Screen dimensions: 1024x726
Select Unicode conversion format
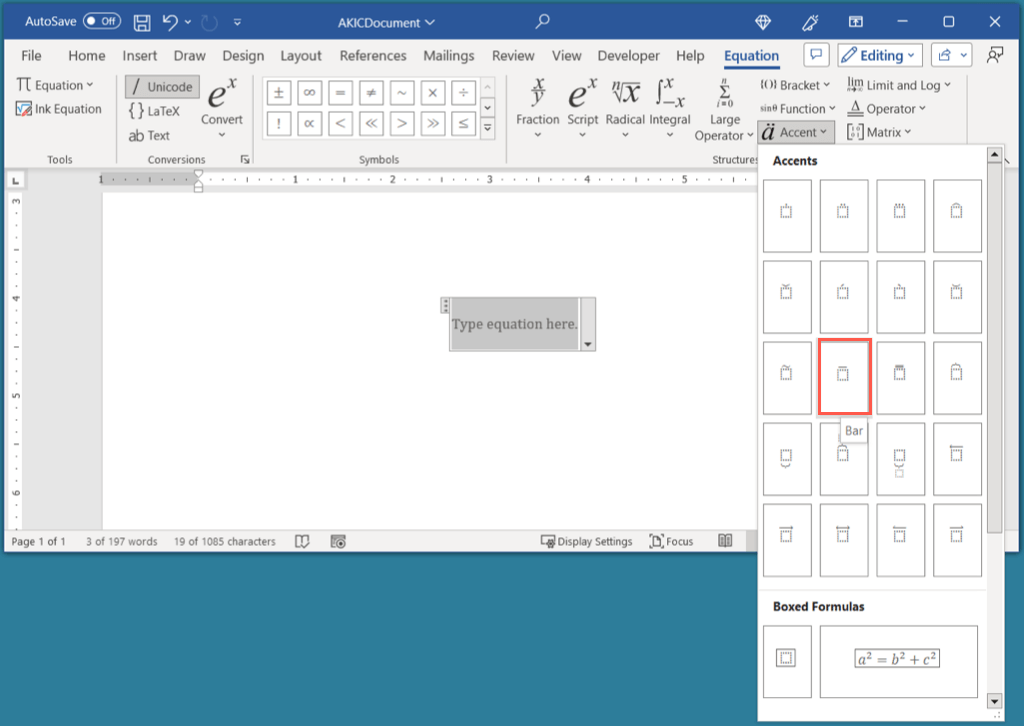(162, 87)
